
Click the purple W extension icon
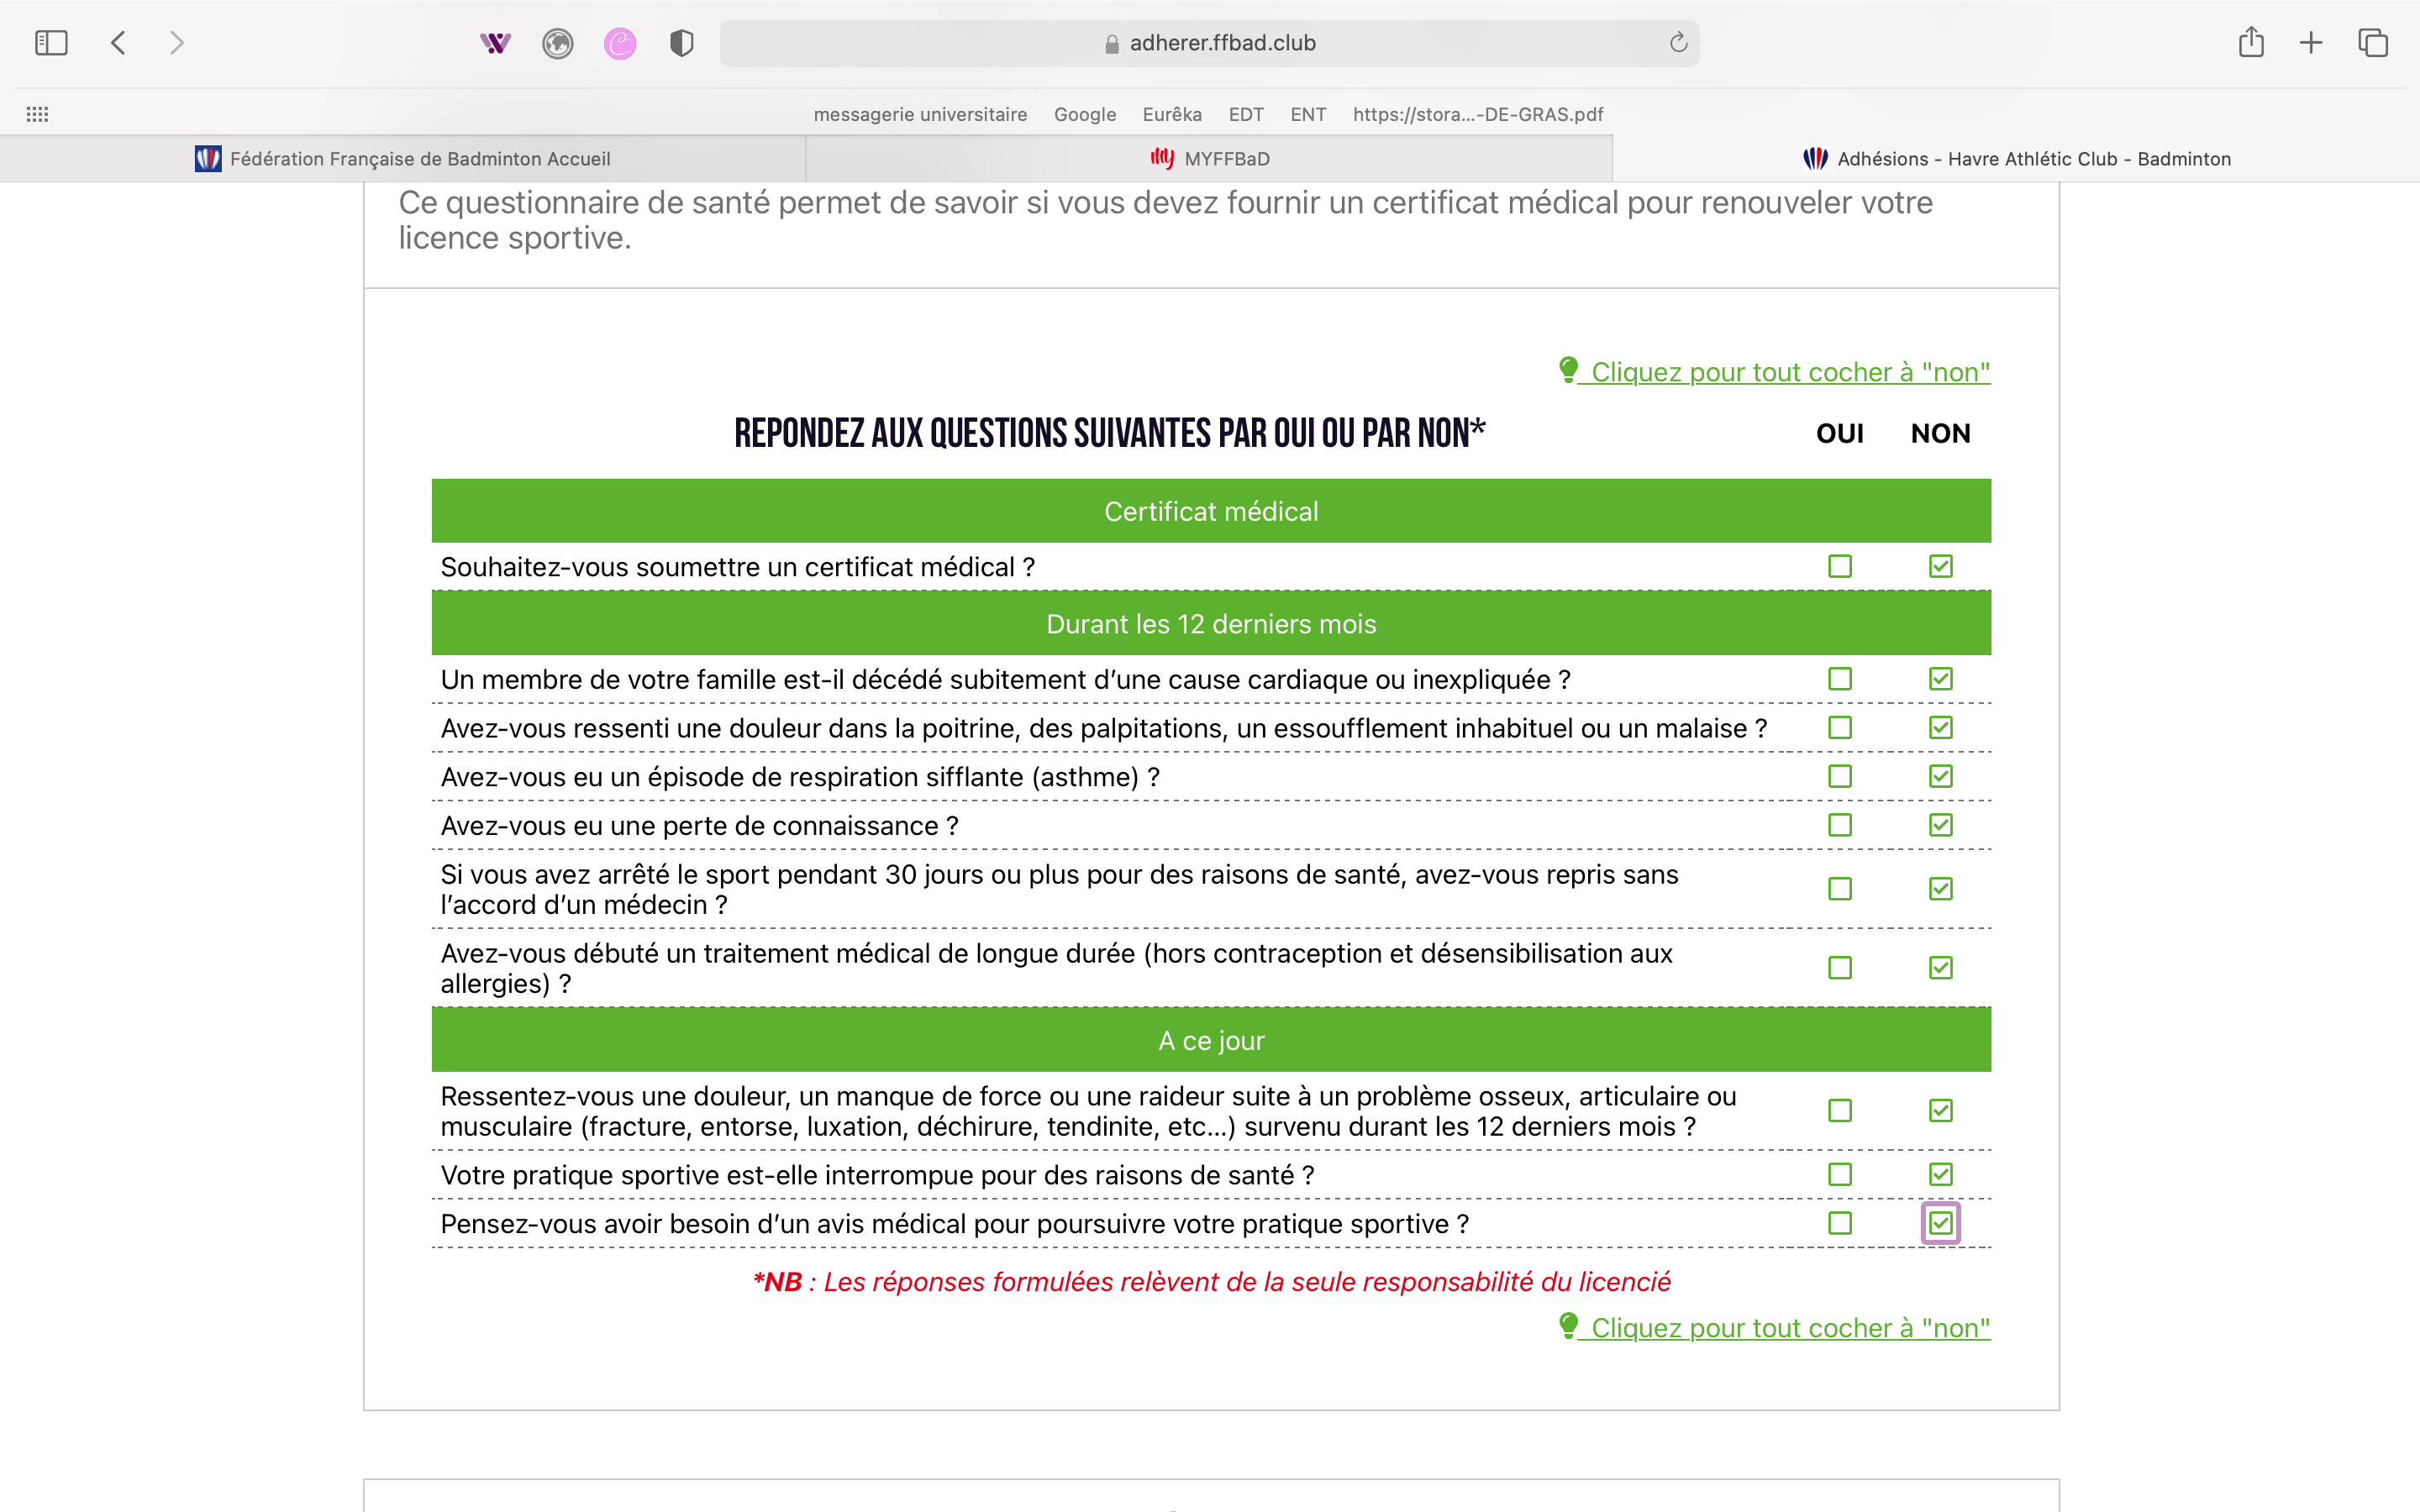click(495, 43)
